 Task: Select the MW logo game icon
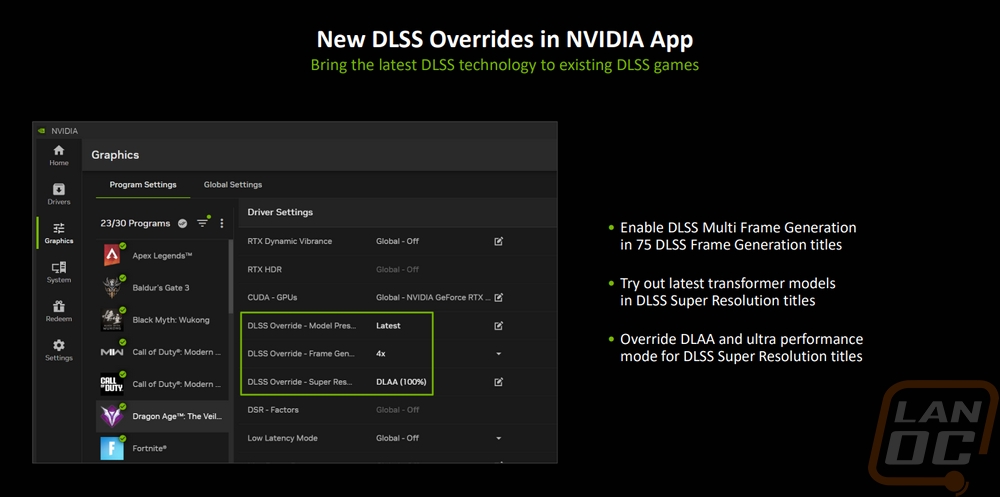112,352
